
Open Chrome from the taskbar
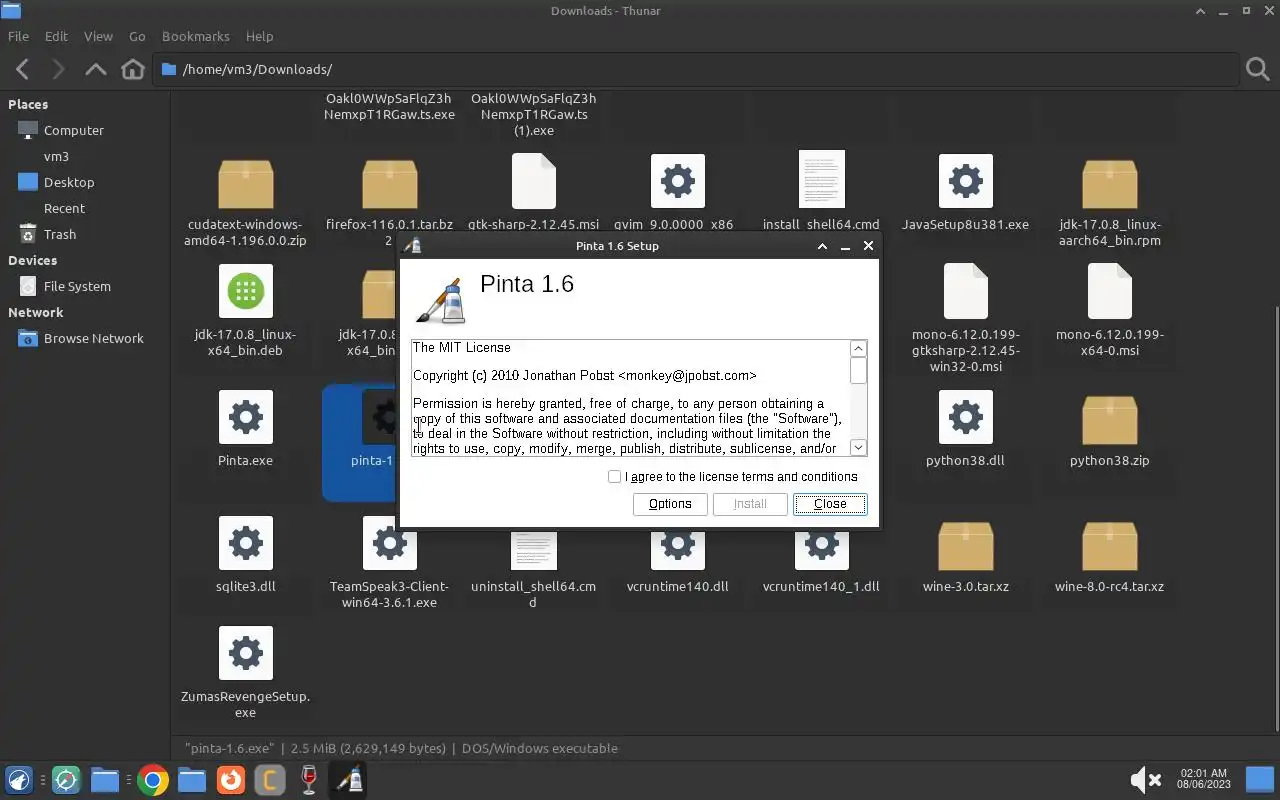(x=153, y=780)
